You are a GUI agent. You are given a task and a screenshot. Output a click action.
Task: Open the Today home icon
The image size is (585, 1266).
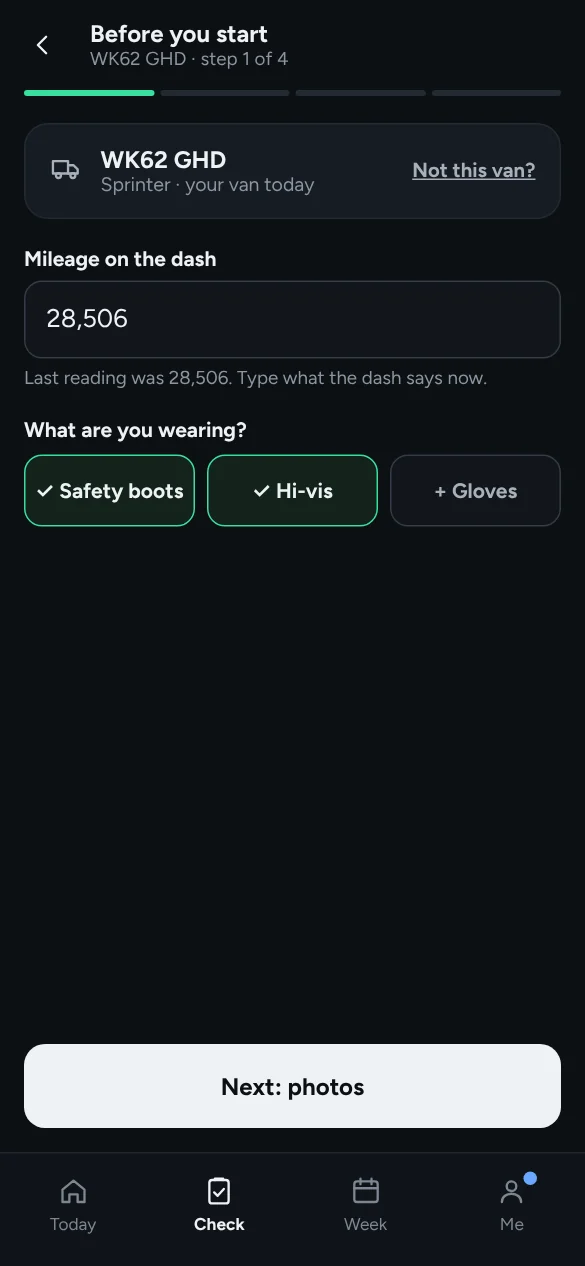(x=73, y=1191)
